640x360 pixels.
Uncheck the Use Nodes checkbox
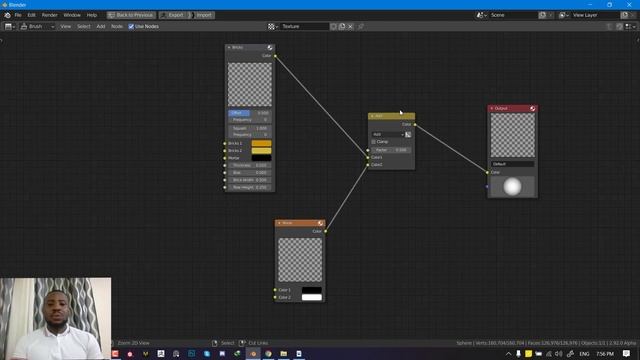point(131,27)
